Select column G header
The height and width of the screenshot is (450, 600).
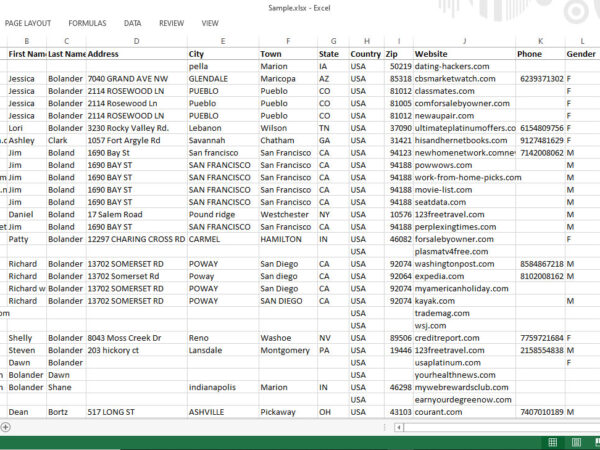pos(333,41)
